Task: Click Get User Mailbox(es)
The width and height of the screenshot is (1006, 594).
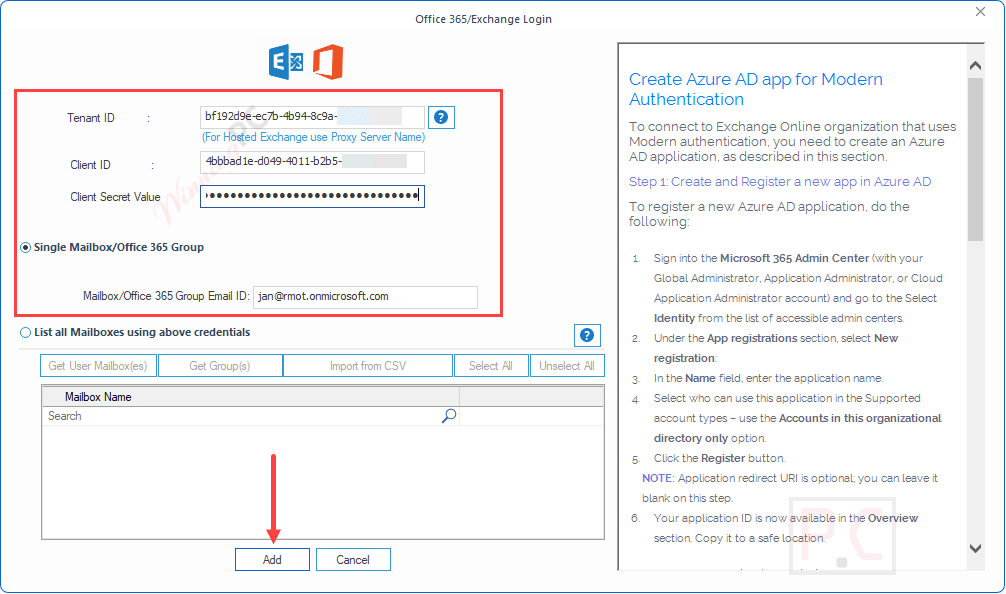Action: [97, 365]
